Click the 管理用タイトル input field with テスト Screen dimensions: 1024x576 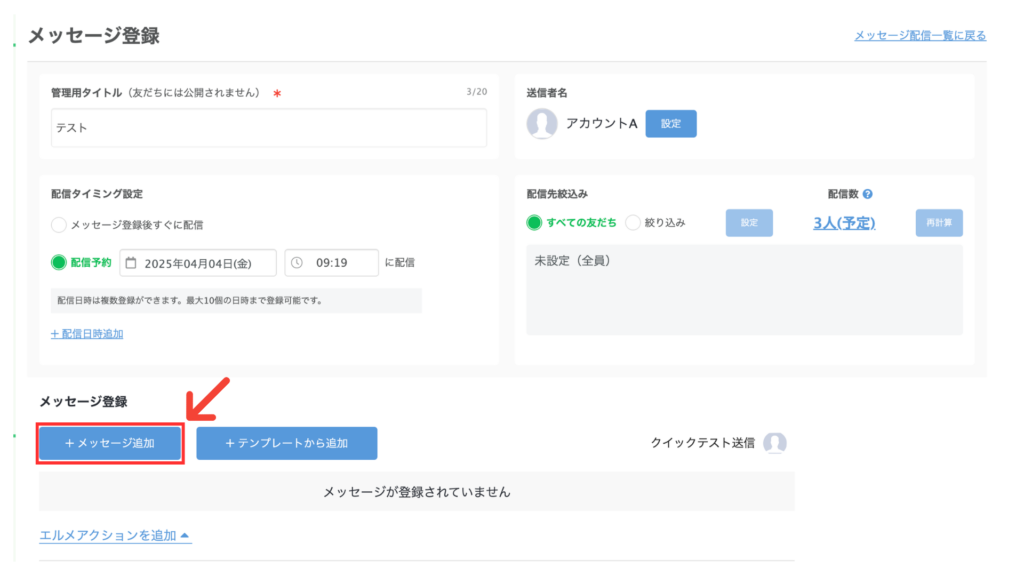[268, 127]
